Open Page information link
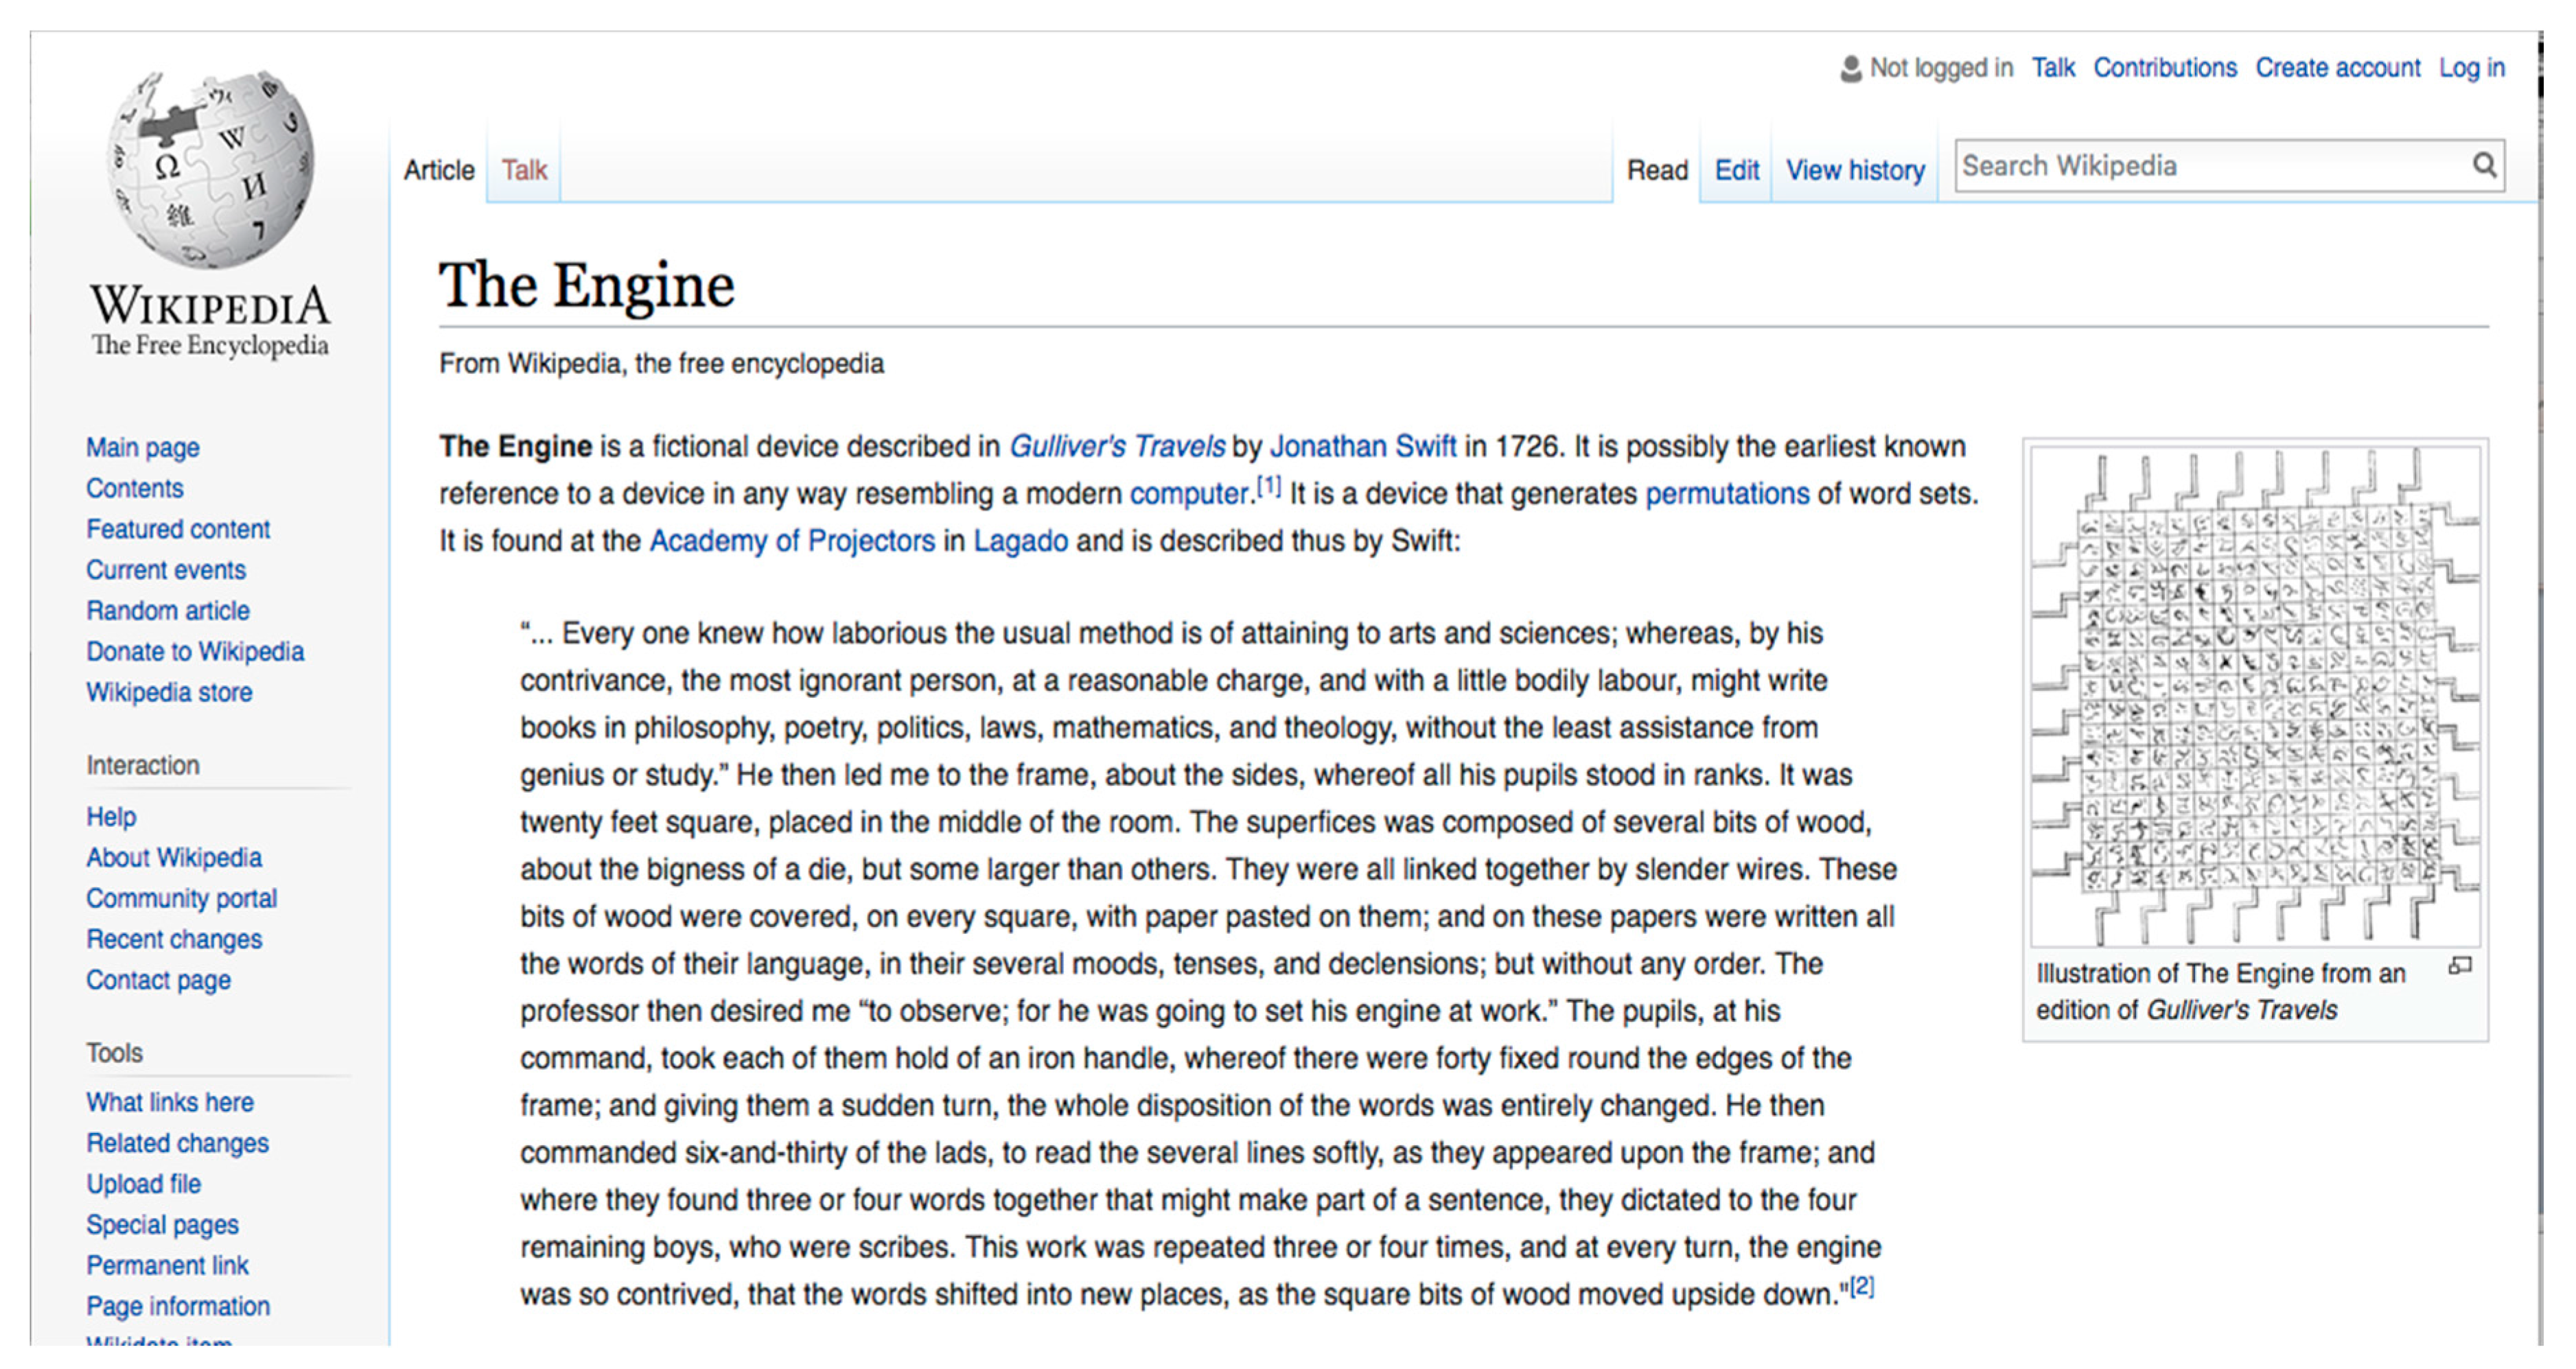Screen dimensions: 2576x1369 coord(178,1307)
